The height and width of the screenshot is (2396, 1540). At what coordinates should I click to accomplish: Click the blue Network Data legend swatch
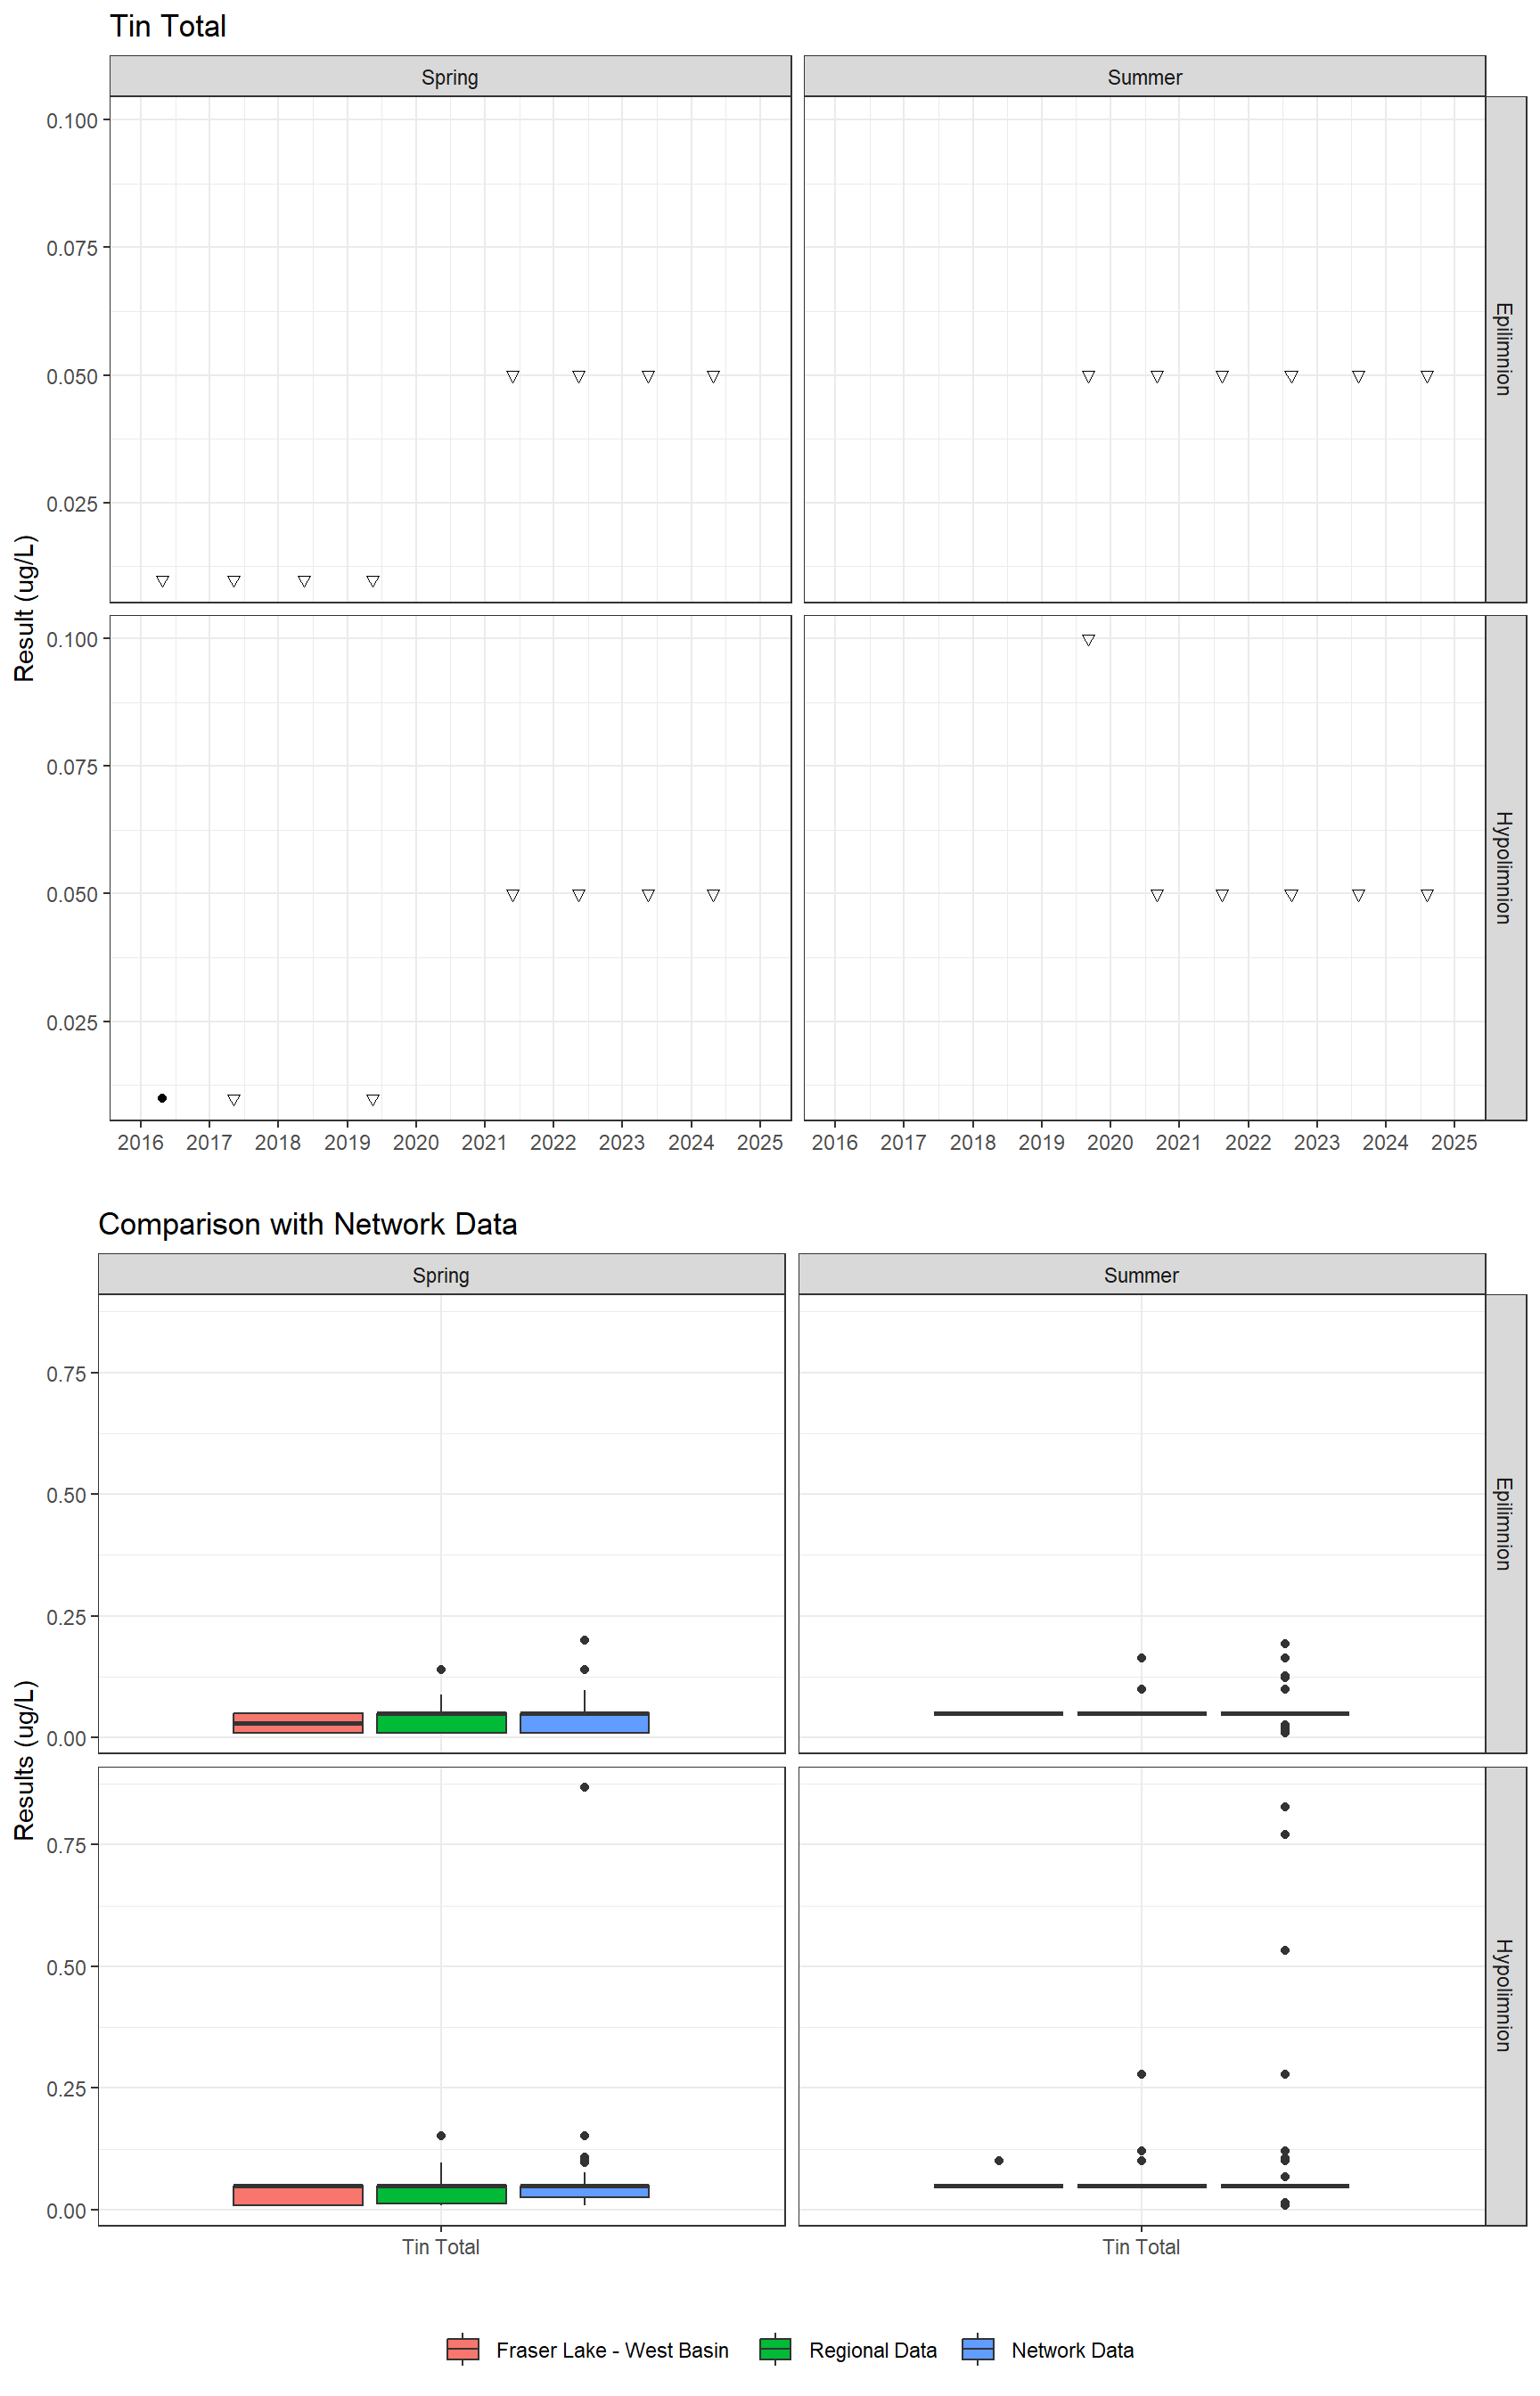point(978,2349)
